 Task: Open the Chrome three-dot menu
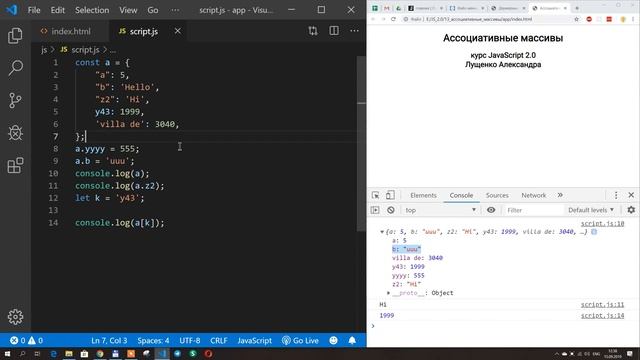(633, 19)
